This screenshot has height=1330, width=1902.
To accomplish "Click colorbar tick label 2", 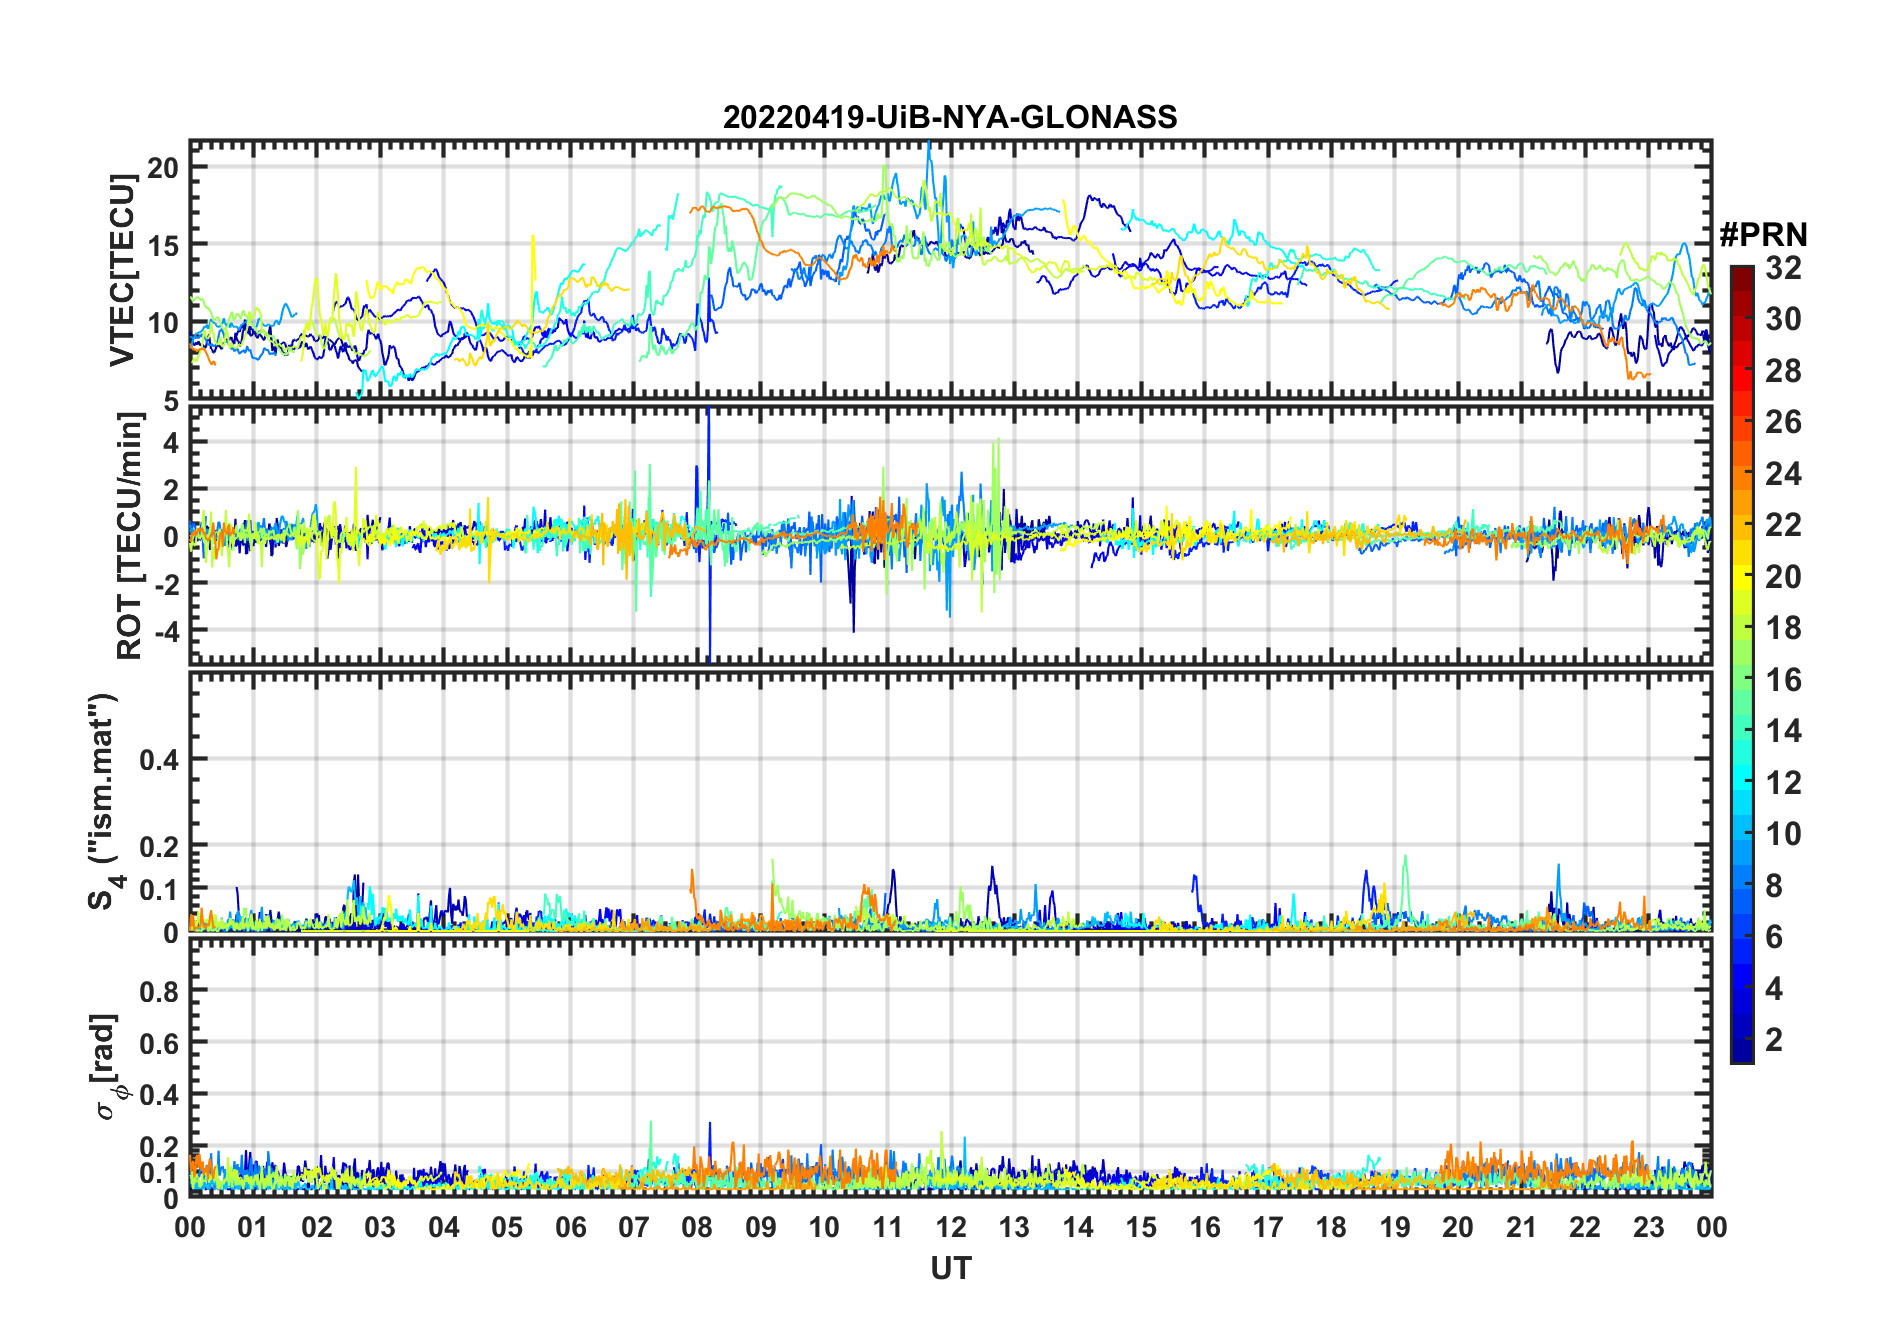I will [1774, 1040].
